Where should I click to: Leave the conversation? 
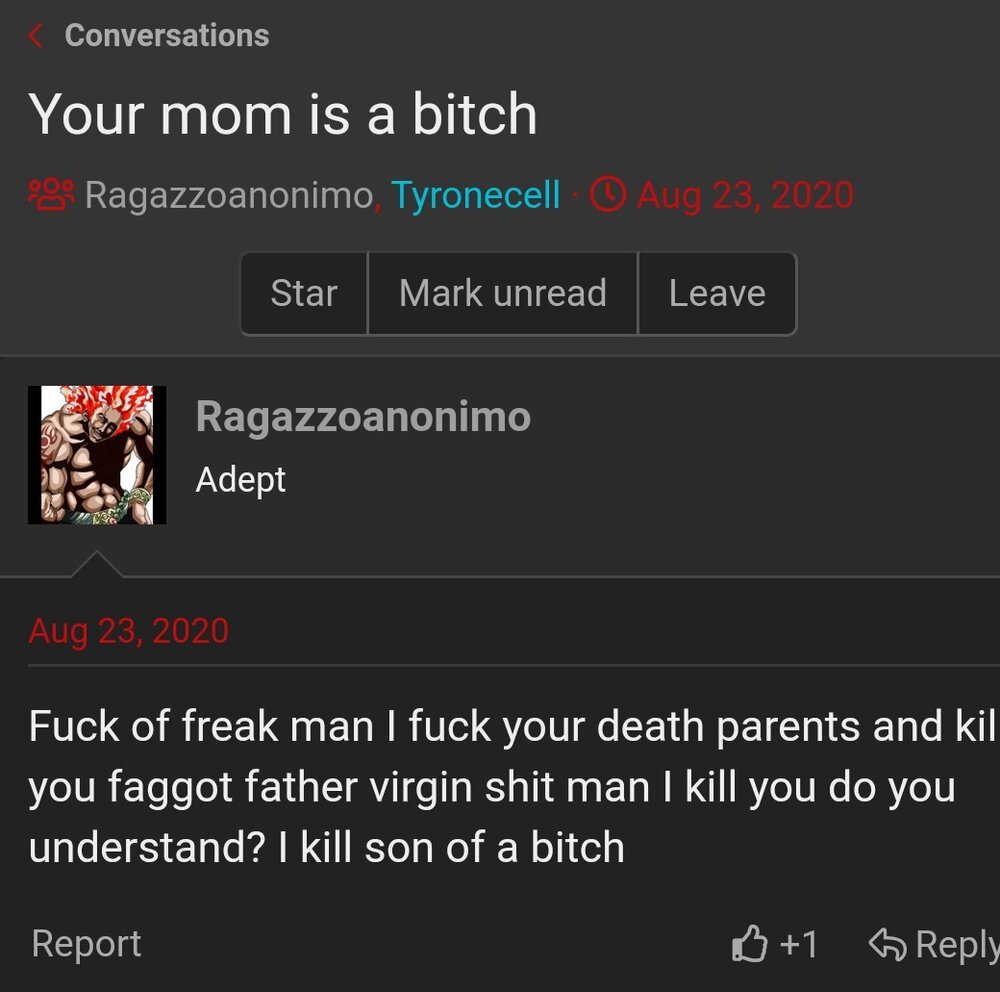tap(717, 293)
